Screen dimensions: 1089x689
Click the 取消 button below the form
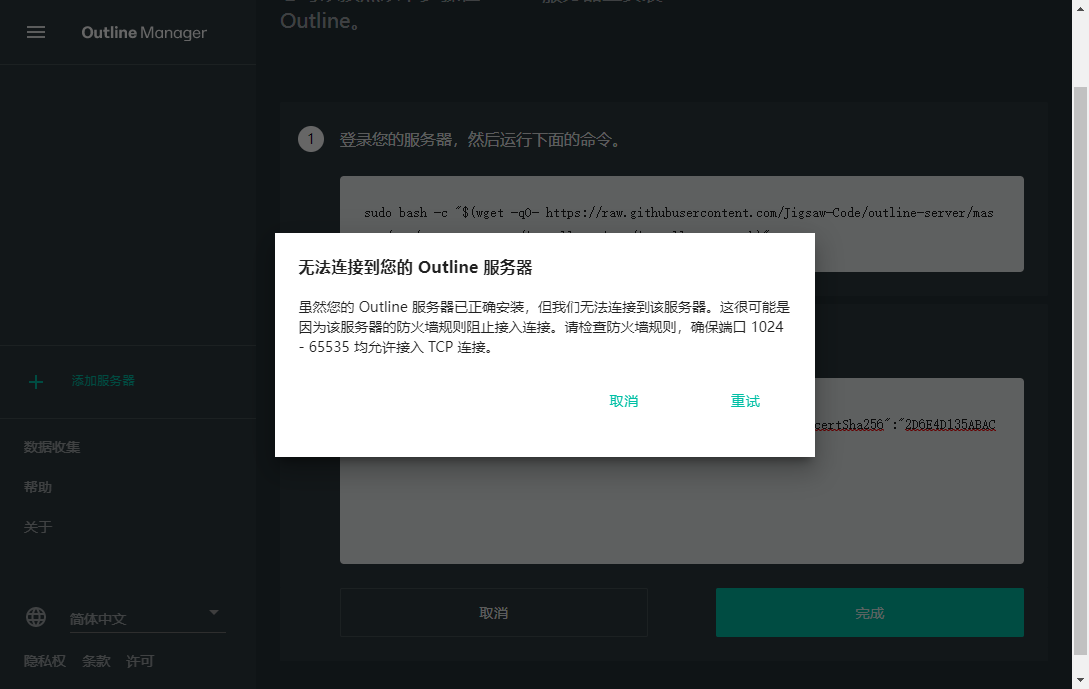coord(494,613)
